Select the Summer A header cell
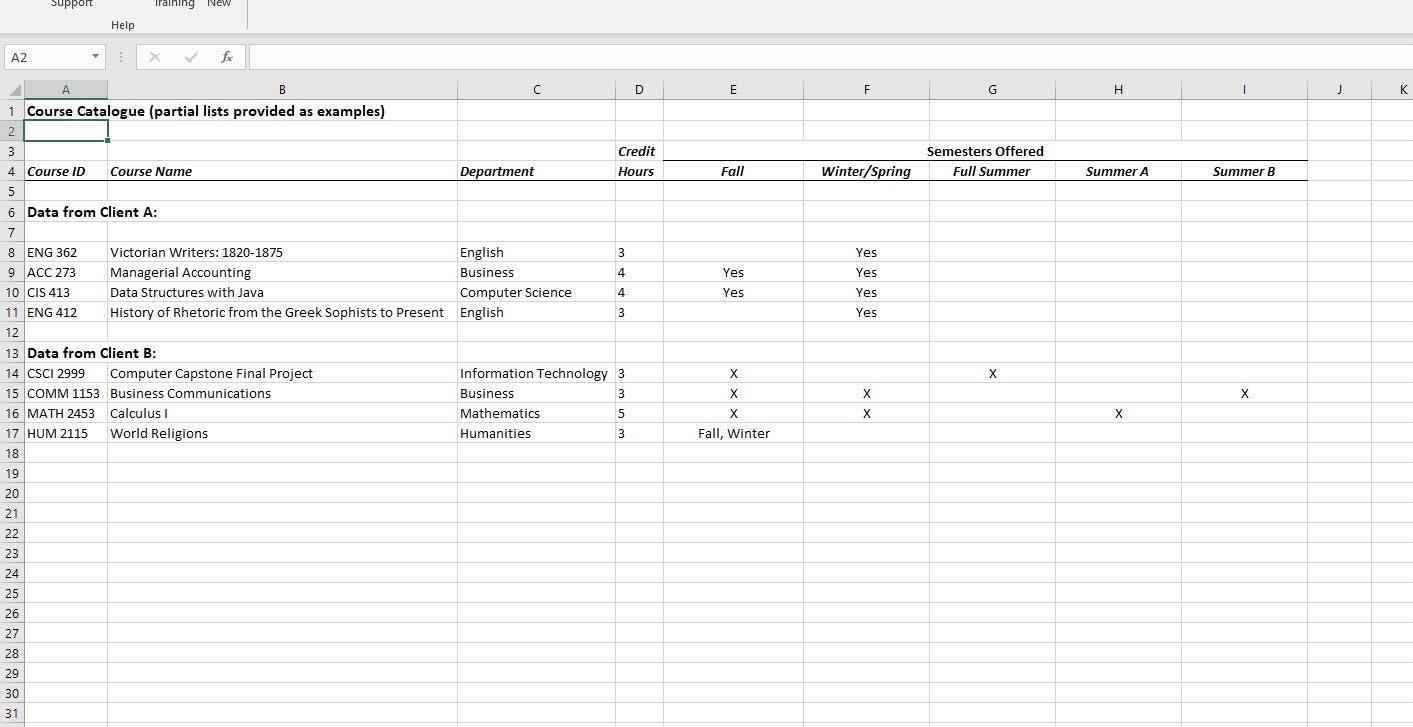The image size is (1413, 727). (x=1118, y=171)
